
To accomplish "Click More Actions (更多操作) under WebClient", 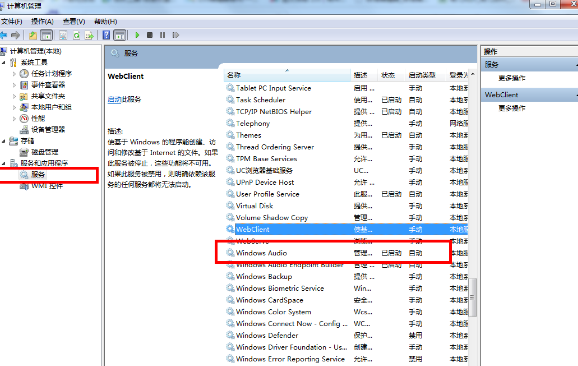I will 512,108.
